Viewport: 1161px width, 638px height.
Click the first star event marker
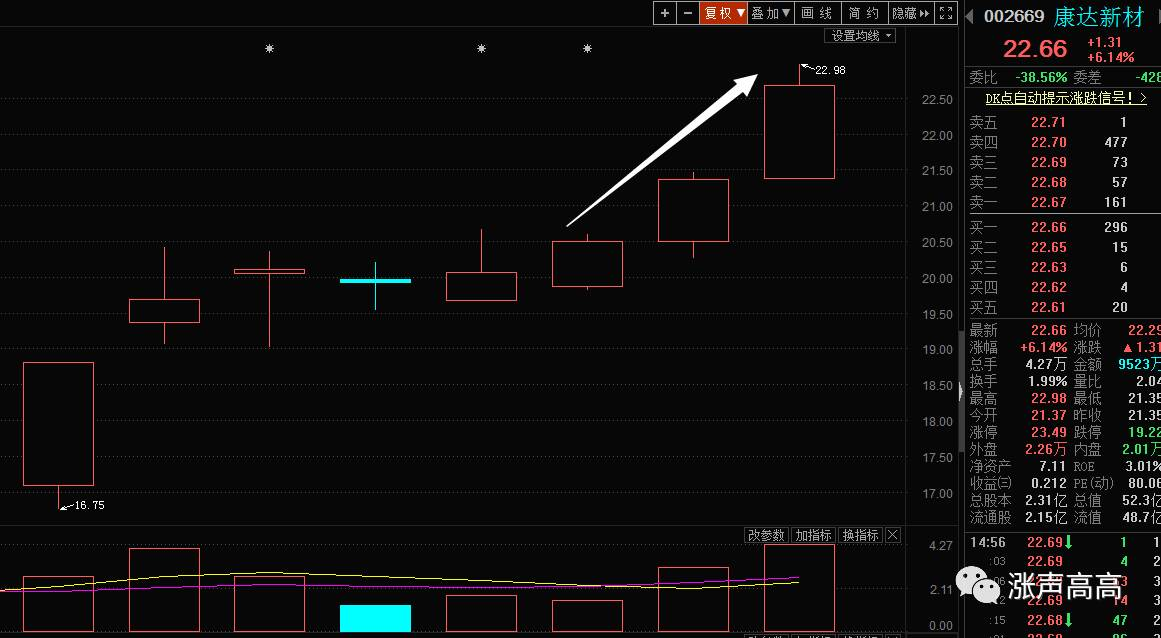pyautogui.click(x=270, y=49)
